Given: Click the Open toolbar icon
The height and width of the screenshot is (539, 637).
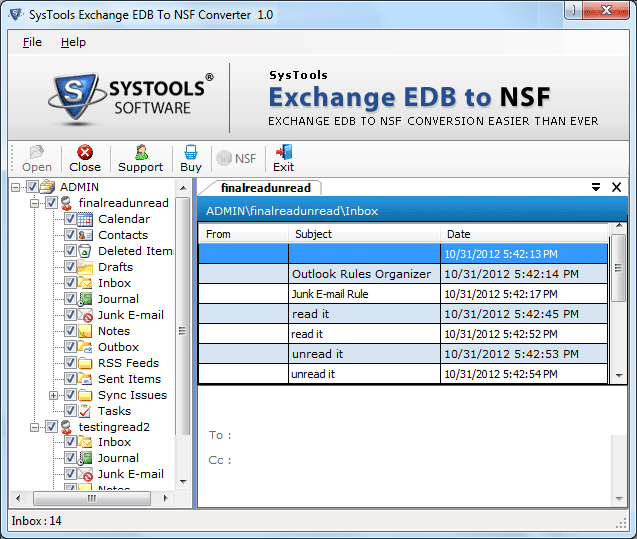Looking at the screenshot, I should pyautogui.click(x=37, y=152).
